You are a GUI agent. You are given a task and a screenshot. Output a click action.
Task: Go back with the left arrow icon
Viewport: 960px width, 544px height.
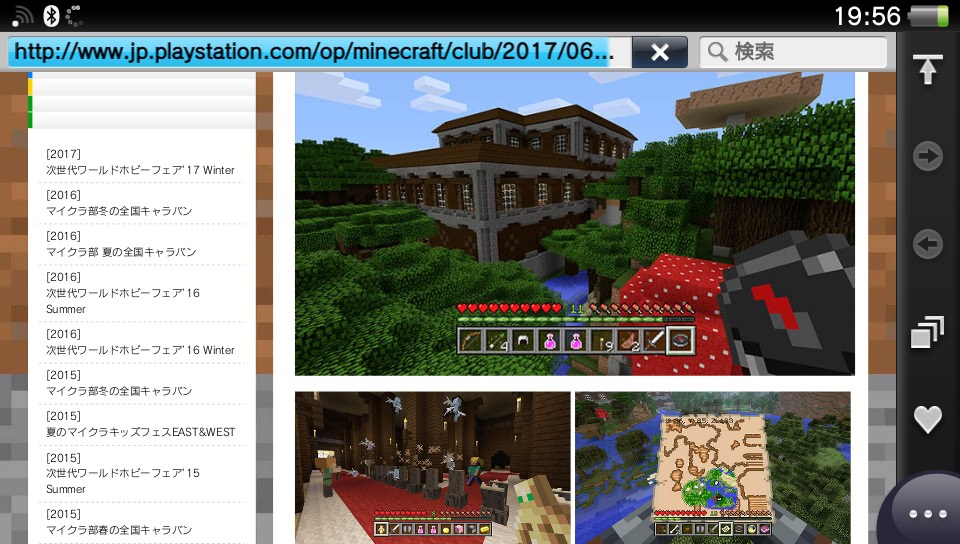(928, 244)
